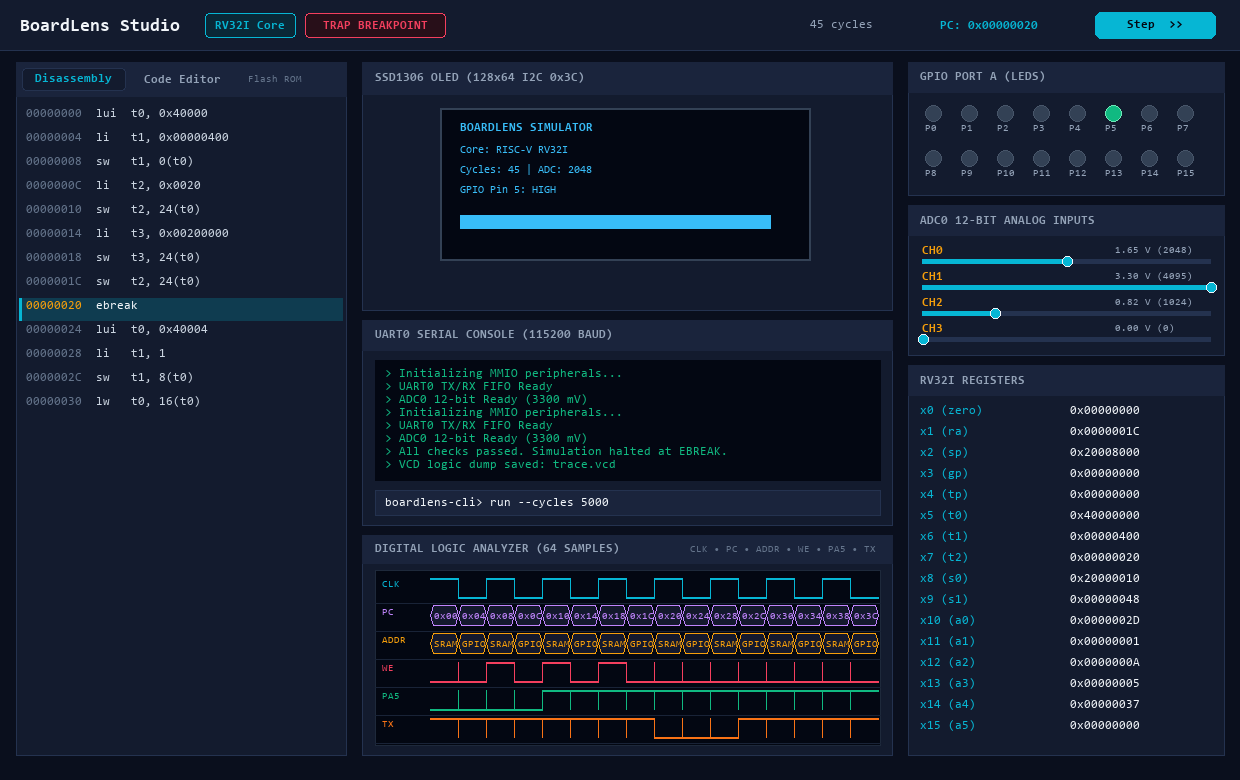
Task: Select instruction at address 0000001C
Action: click(x=181, y=281)
